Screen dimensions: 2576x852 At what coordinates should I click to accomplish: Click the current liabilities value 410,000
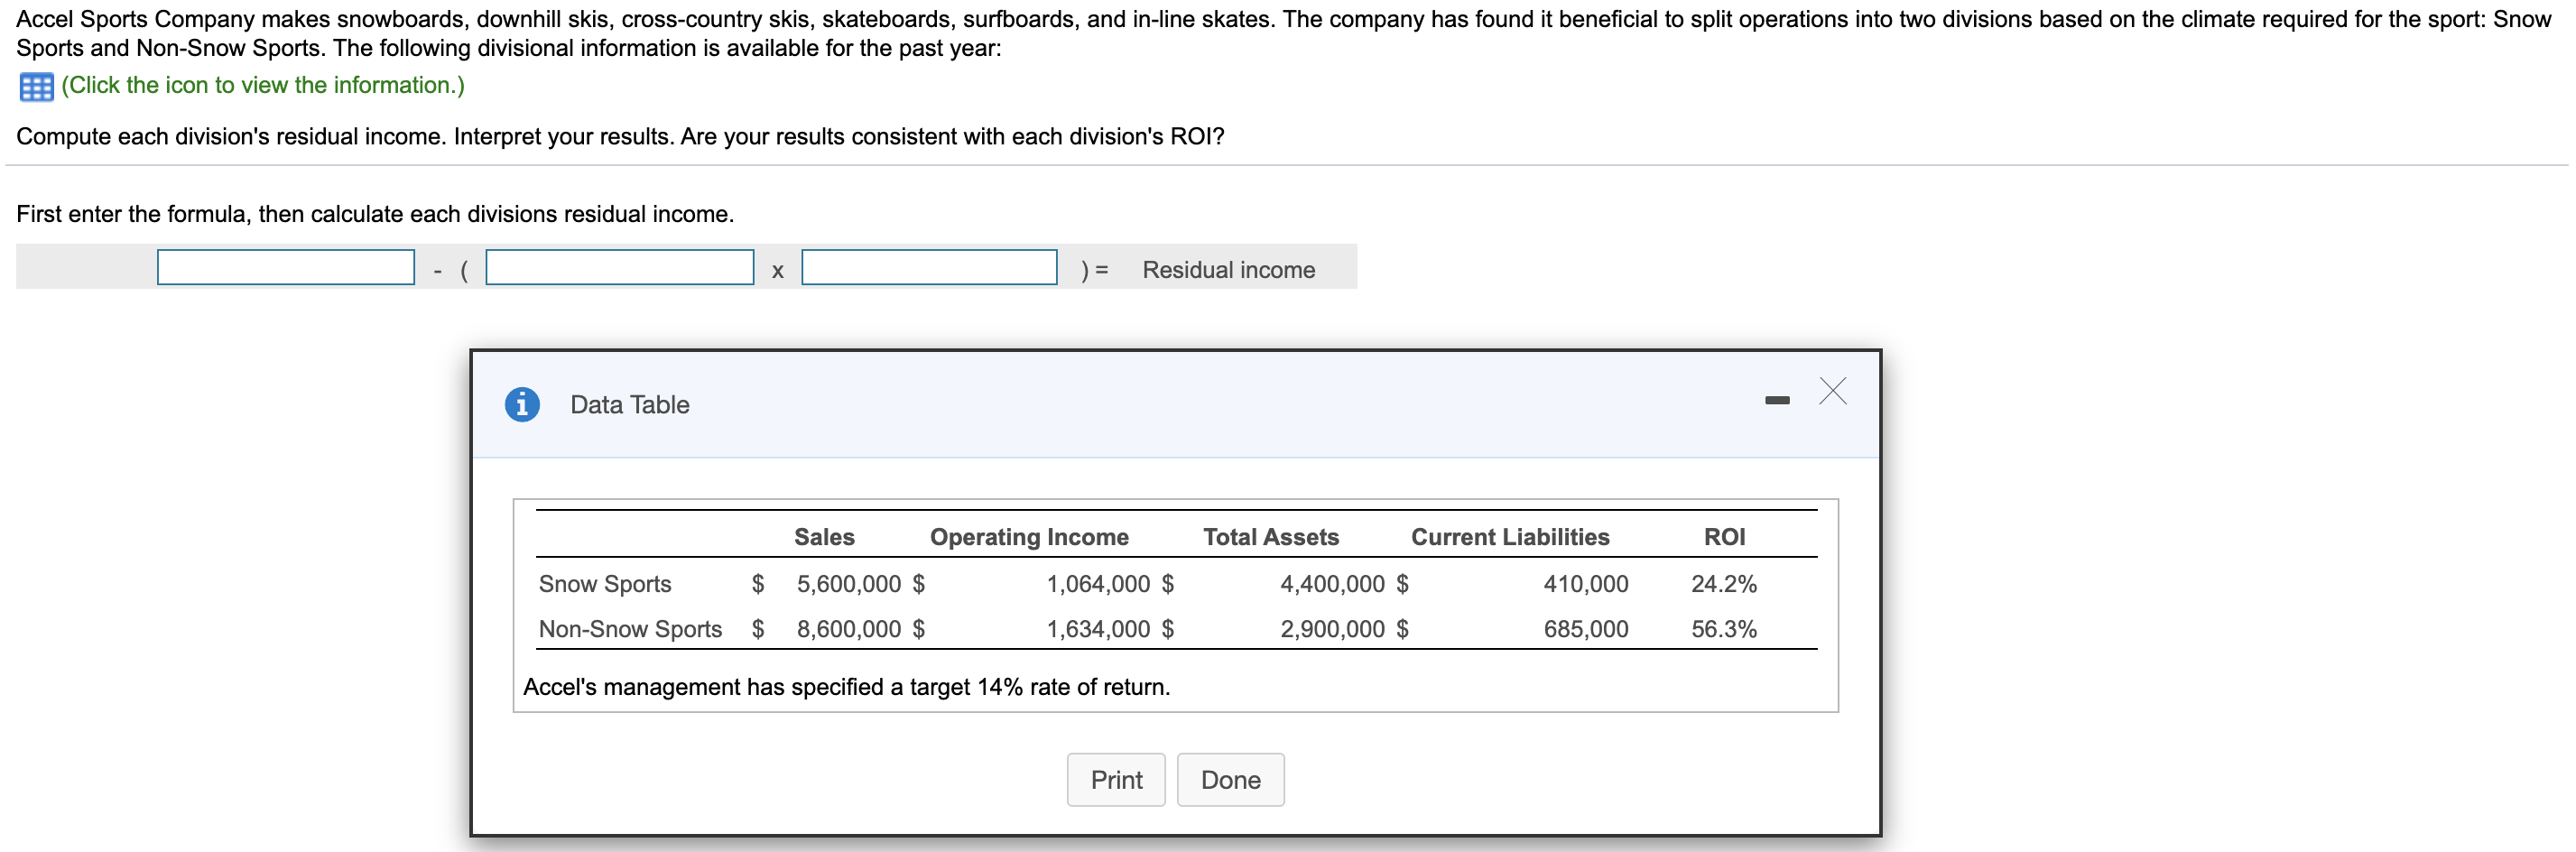(1586, 584)
